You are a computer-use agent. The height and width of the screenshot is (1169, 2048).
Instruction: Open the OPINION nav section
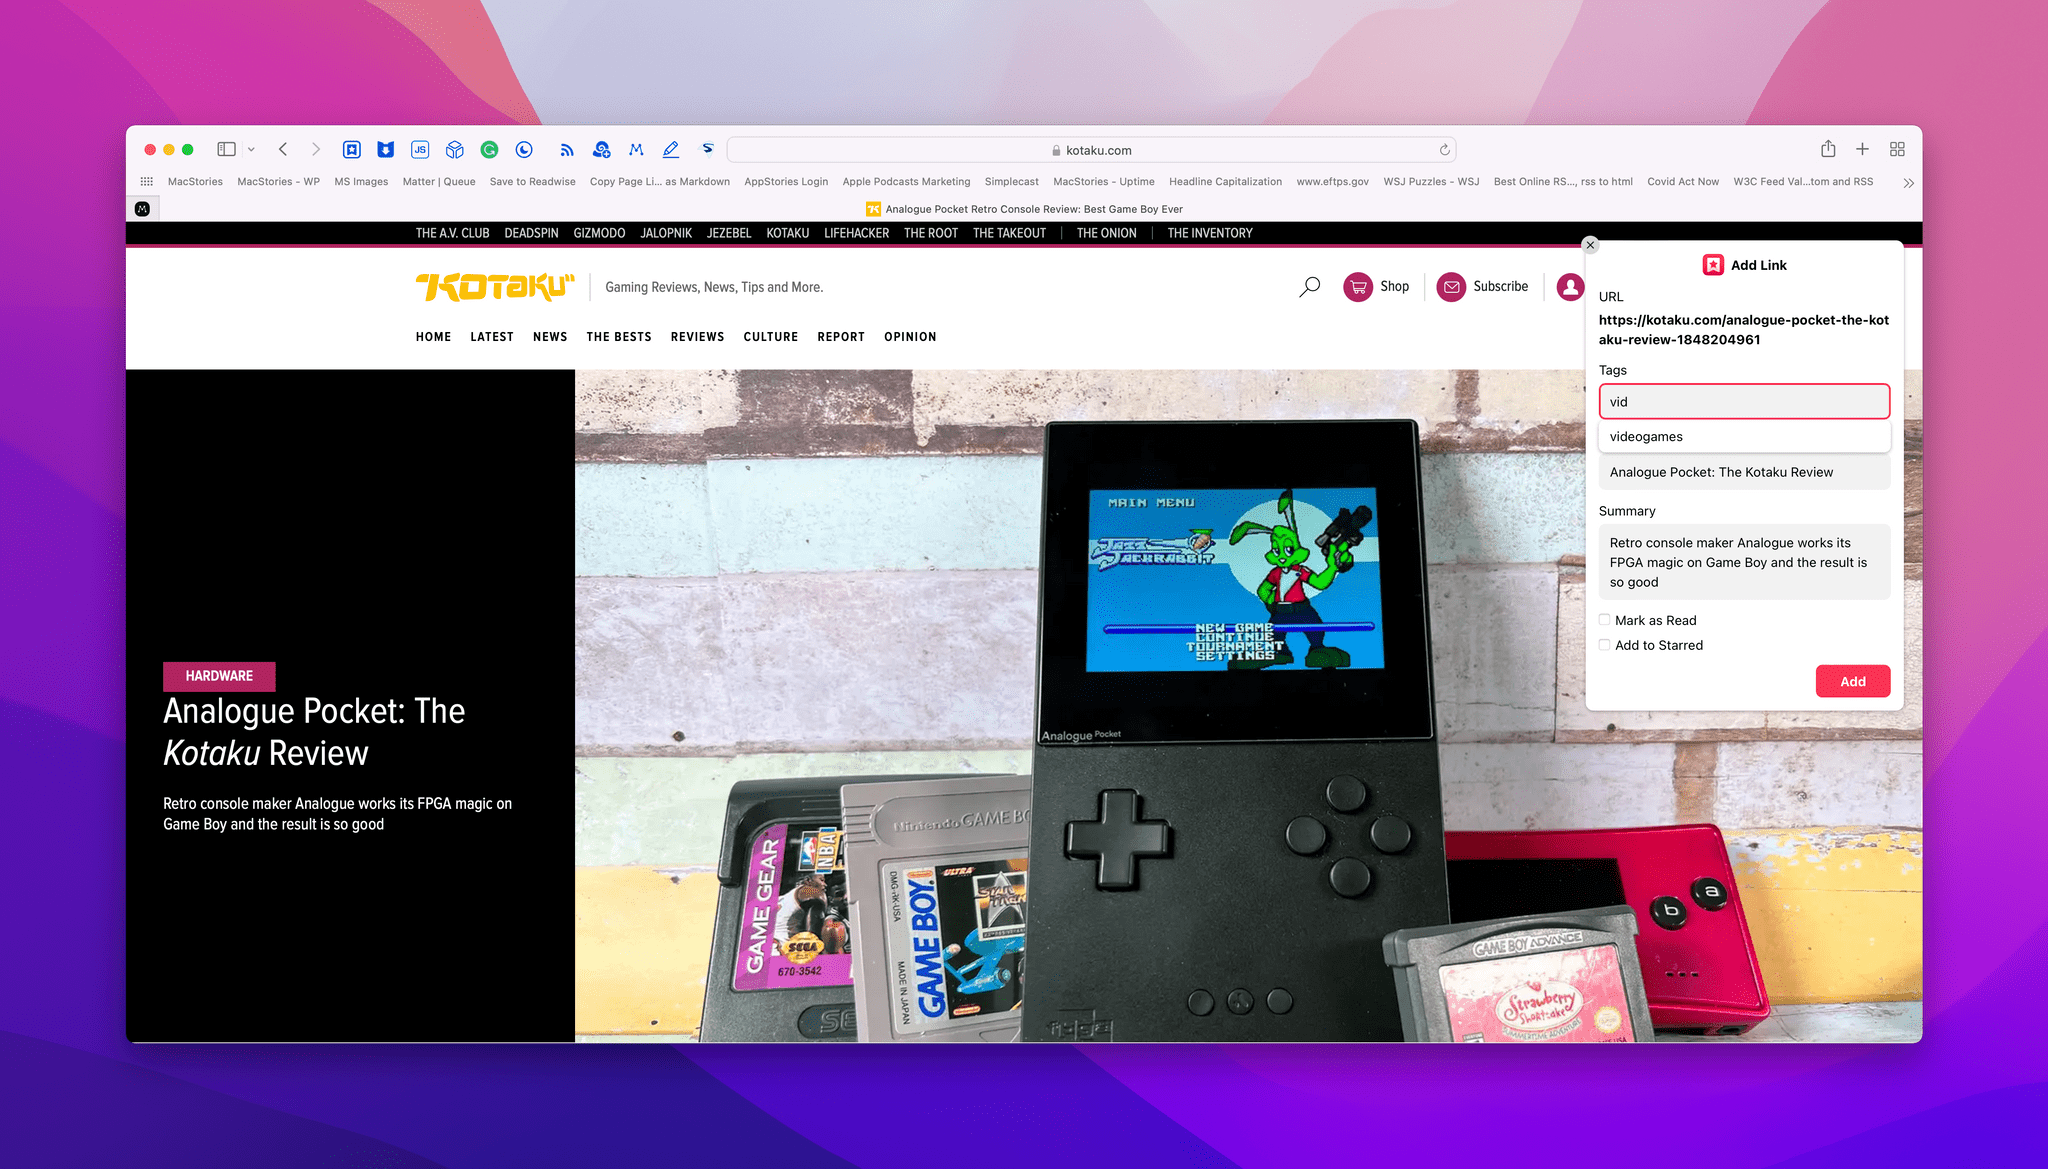coord(910,337)
